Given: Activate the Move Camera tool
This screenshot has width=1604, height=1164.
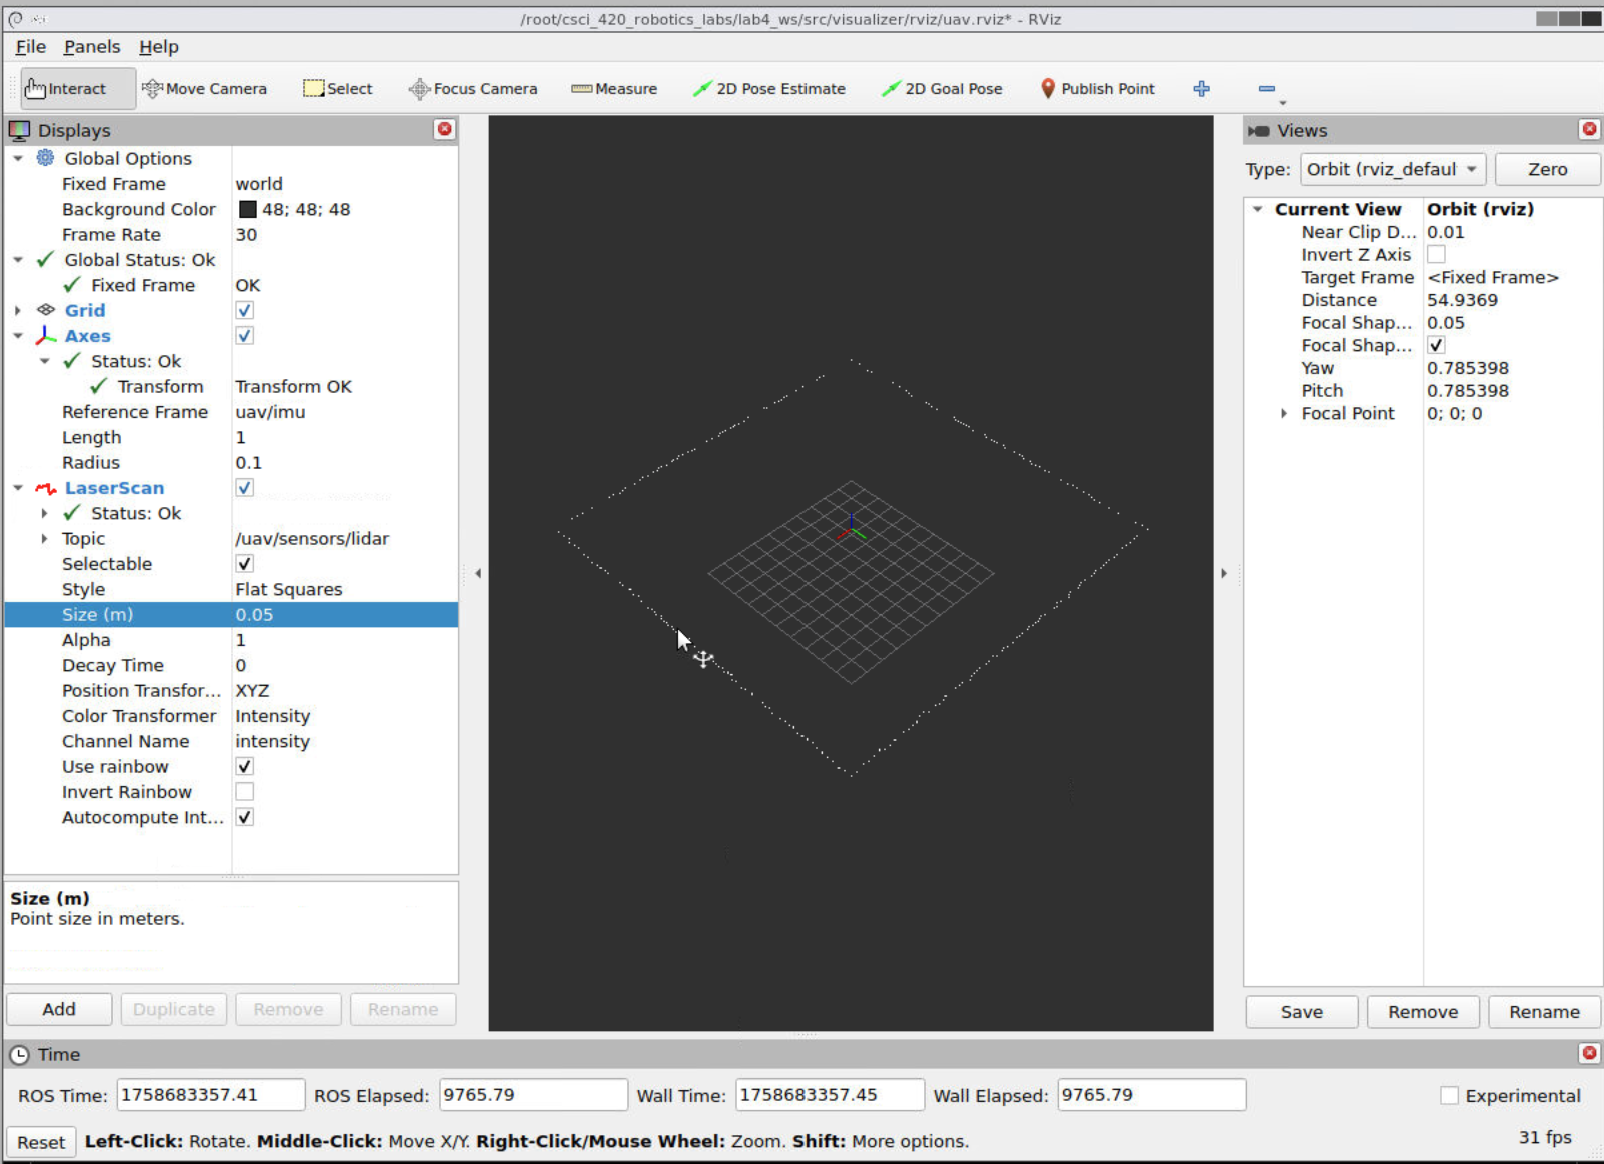Looking at the screenshot, I should coord(205,89).
